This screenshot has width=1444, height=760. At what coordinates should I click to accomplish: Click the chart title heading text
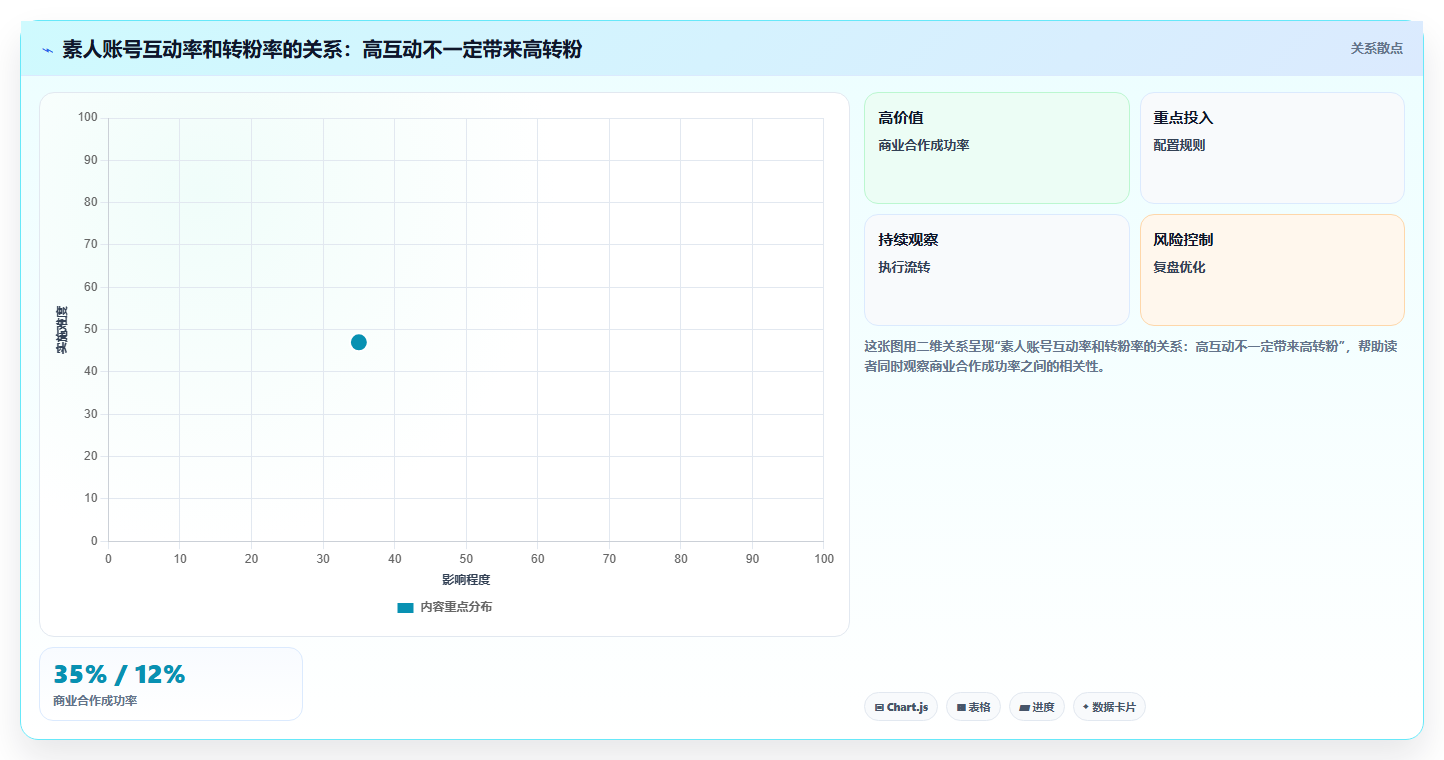(x=322, y=49)
